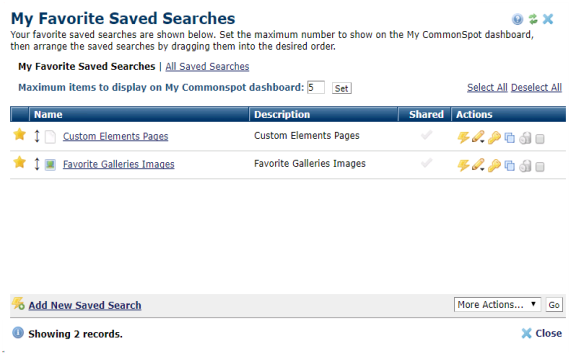Click Add New Saved Search link
Viewport: 576px width, 360px height.
pos(85,305)
